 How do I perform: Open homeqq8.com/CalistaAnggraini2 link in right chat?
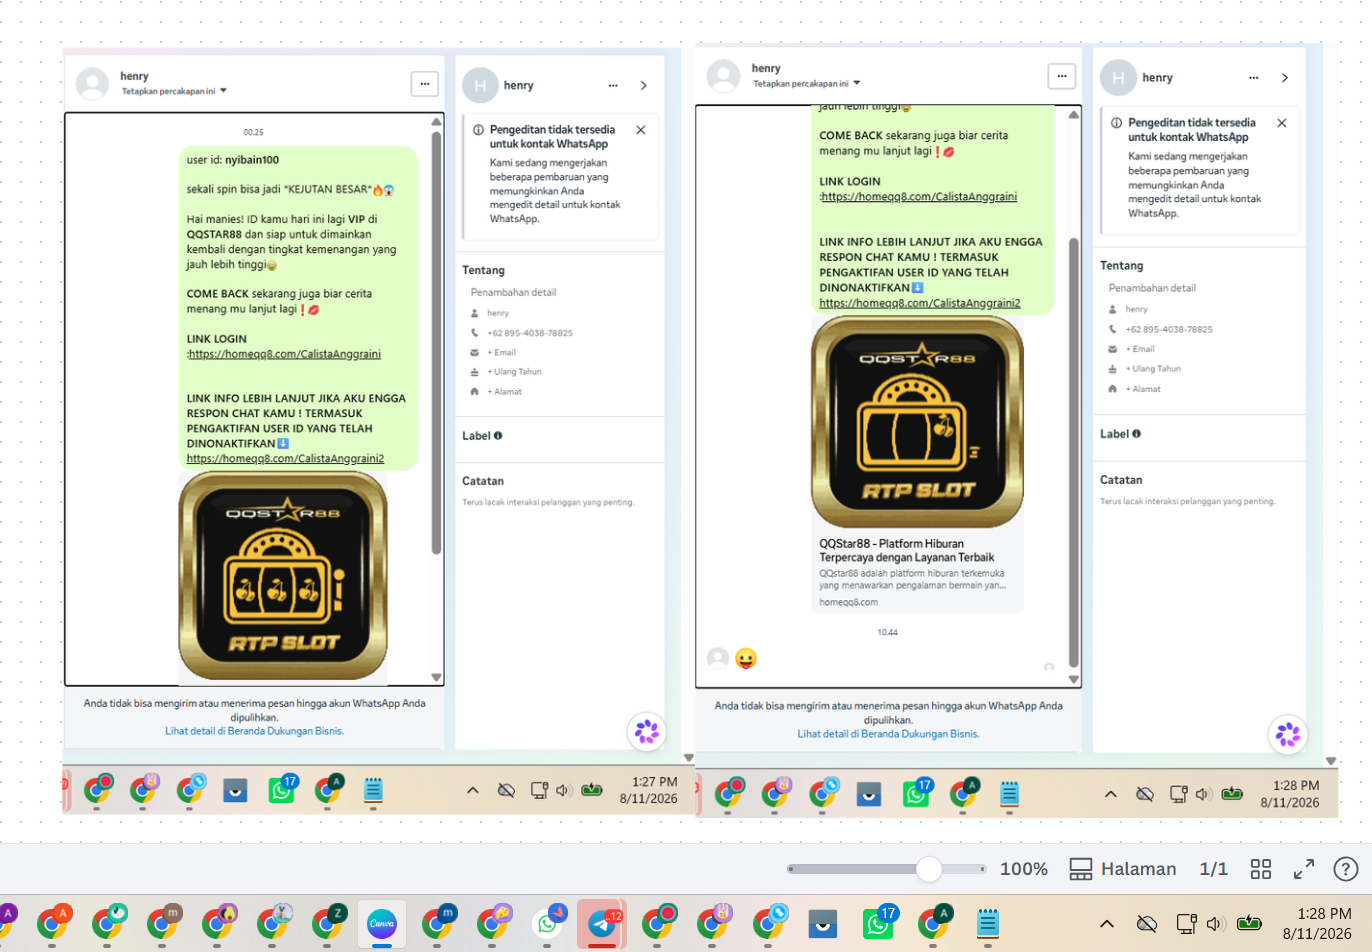(x=920, y=303)
